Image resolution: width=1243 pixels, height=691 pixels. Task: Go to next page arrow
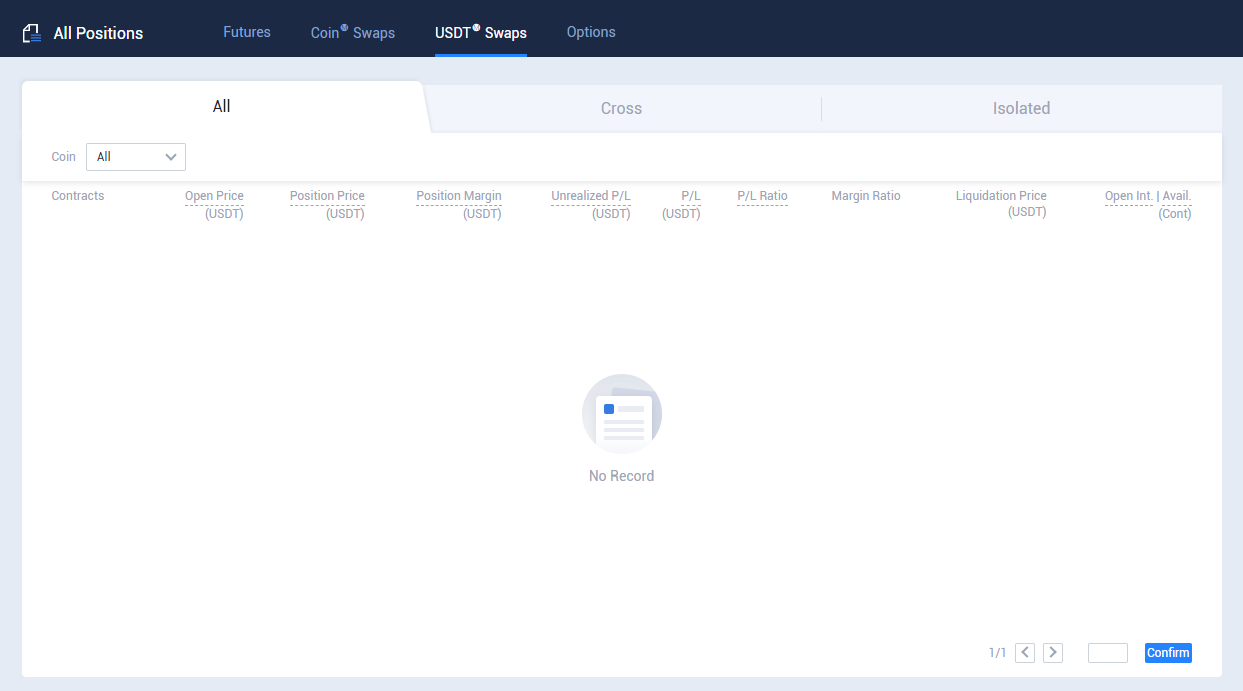(1052, 653)
